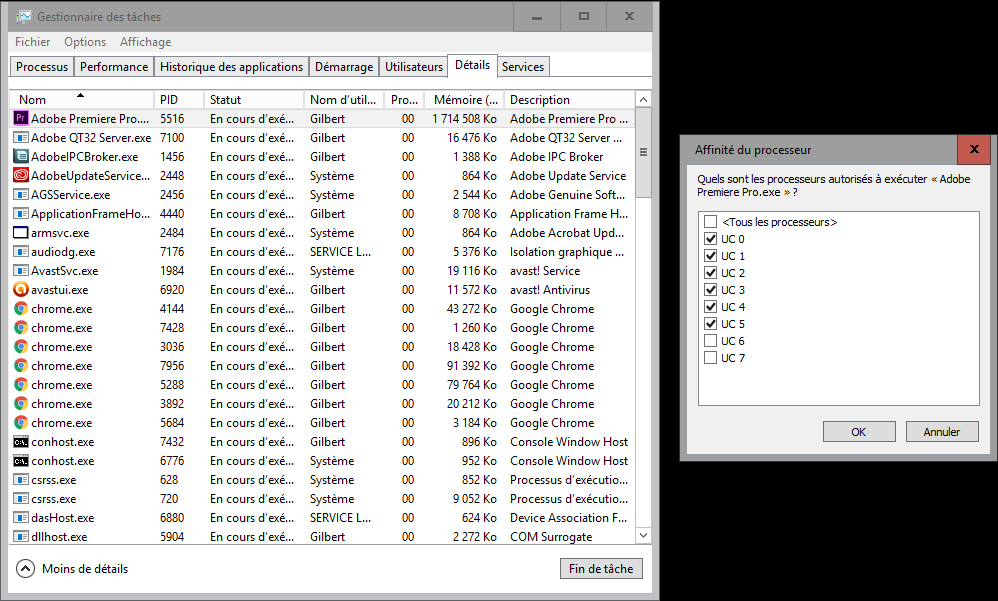Click the Adobe QT32 Server.exe icon
The image size is (998, 601).
click(x=21, y=138)
